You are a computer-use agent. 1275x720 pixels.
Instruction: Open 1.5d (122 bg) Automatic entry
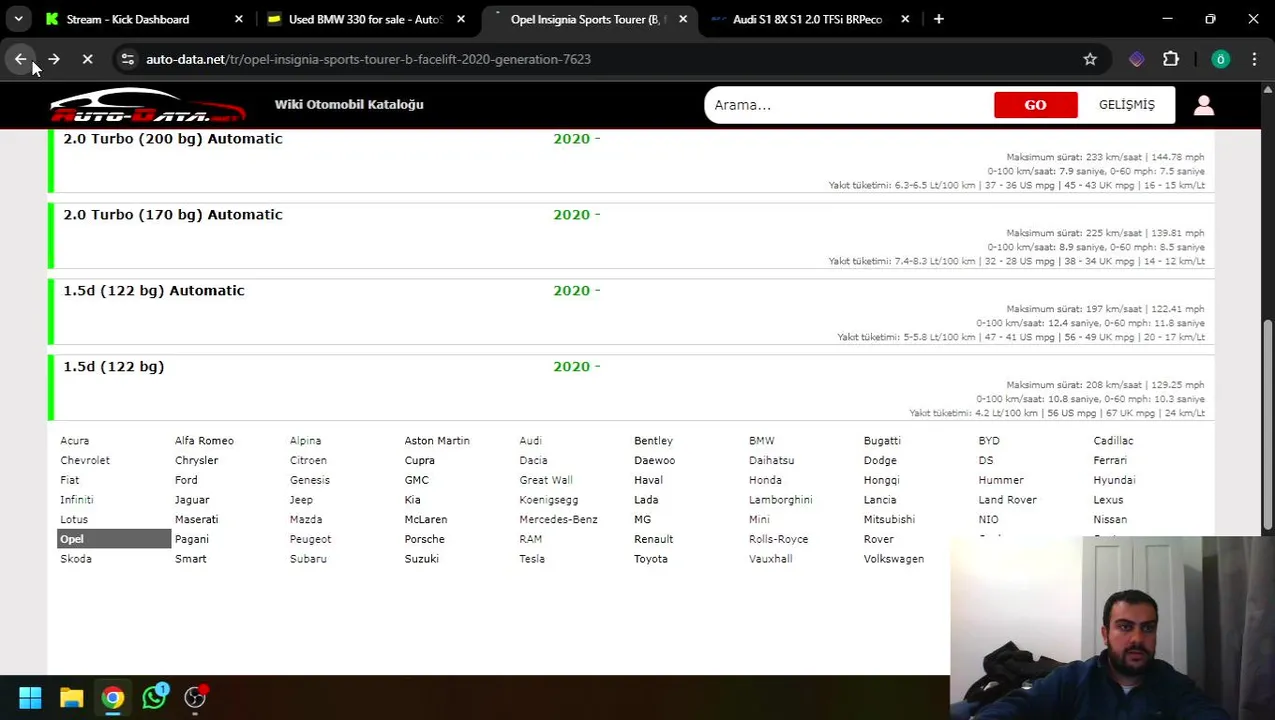(x=154, y=291)
